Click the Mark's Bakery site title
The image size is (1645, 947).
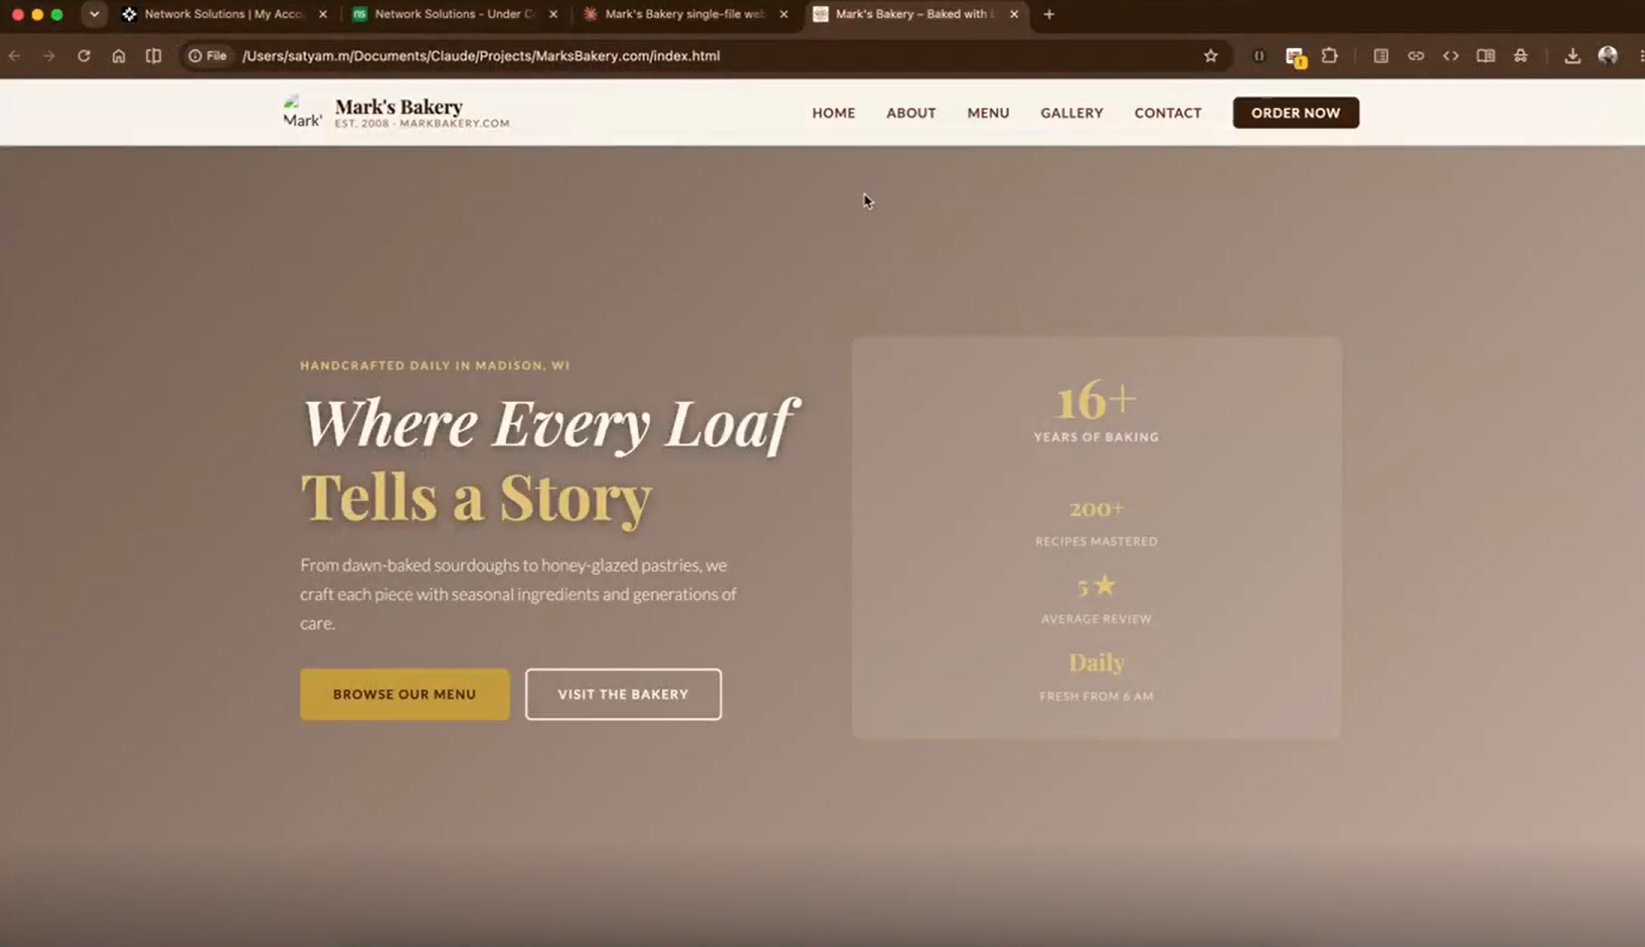tap(399, 106)
